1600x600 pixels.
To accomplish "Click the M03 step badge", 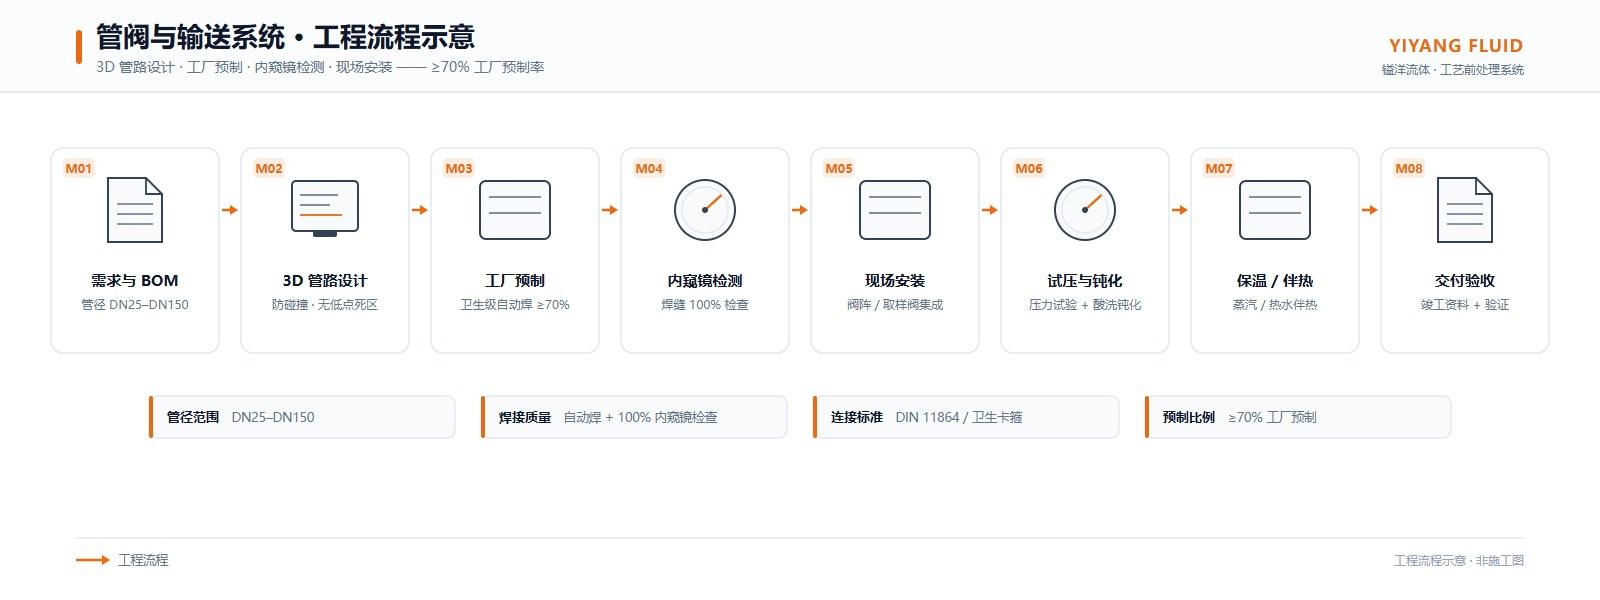I will pyautogui.click(x=459, y=168).
